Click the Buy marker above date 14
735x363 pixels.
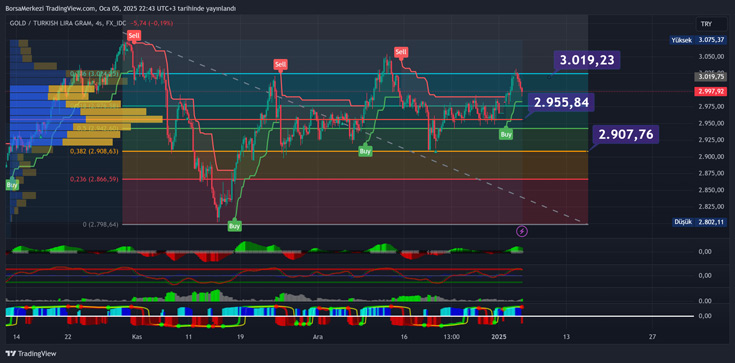12,185
